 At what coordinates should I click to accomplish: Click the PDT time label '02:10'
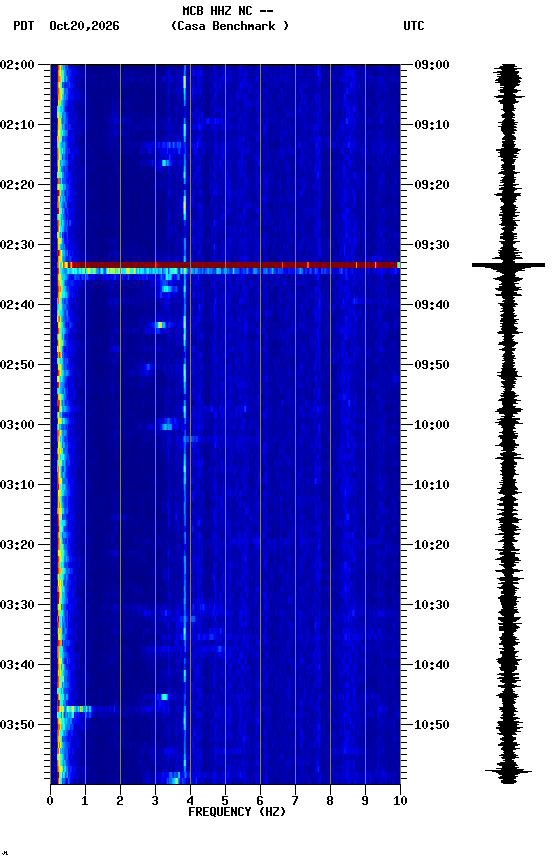coord(17,125)
